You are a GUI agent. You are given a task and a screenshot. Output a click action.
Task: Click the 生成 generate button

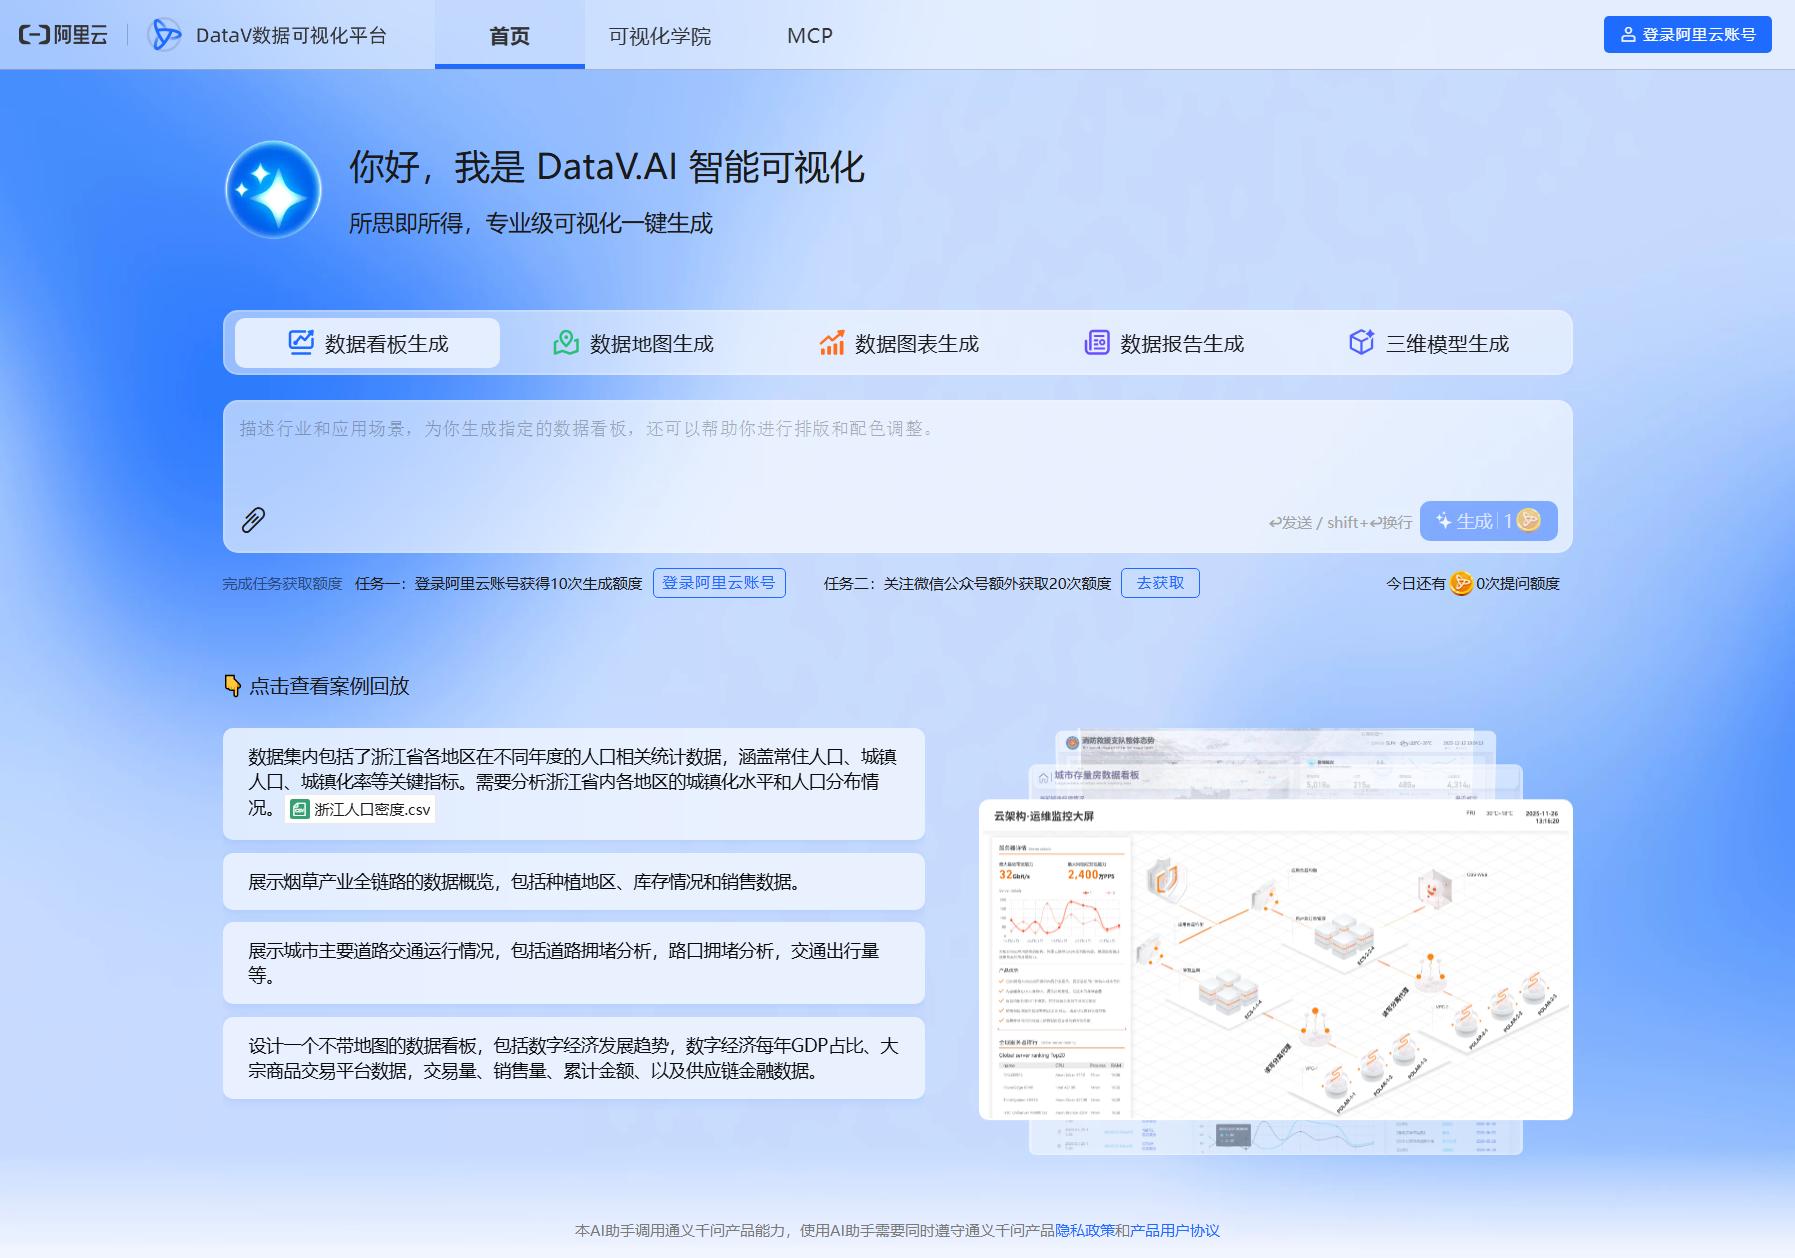coord(1488,521)
